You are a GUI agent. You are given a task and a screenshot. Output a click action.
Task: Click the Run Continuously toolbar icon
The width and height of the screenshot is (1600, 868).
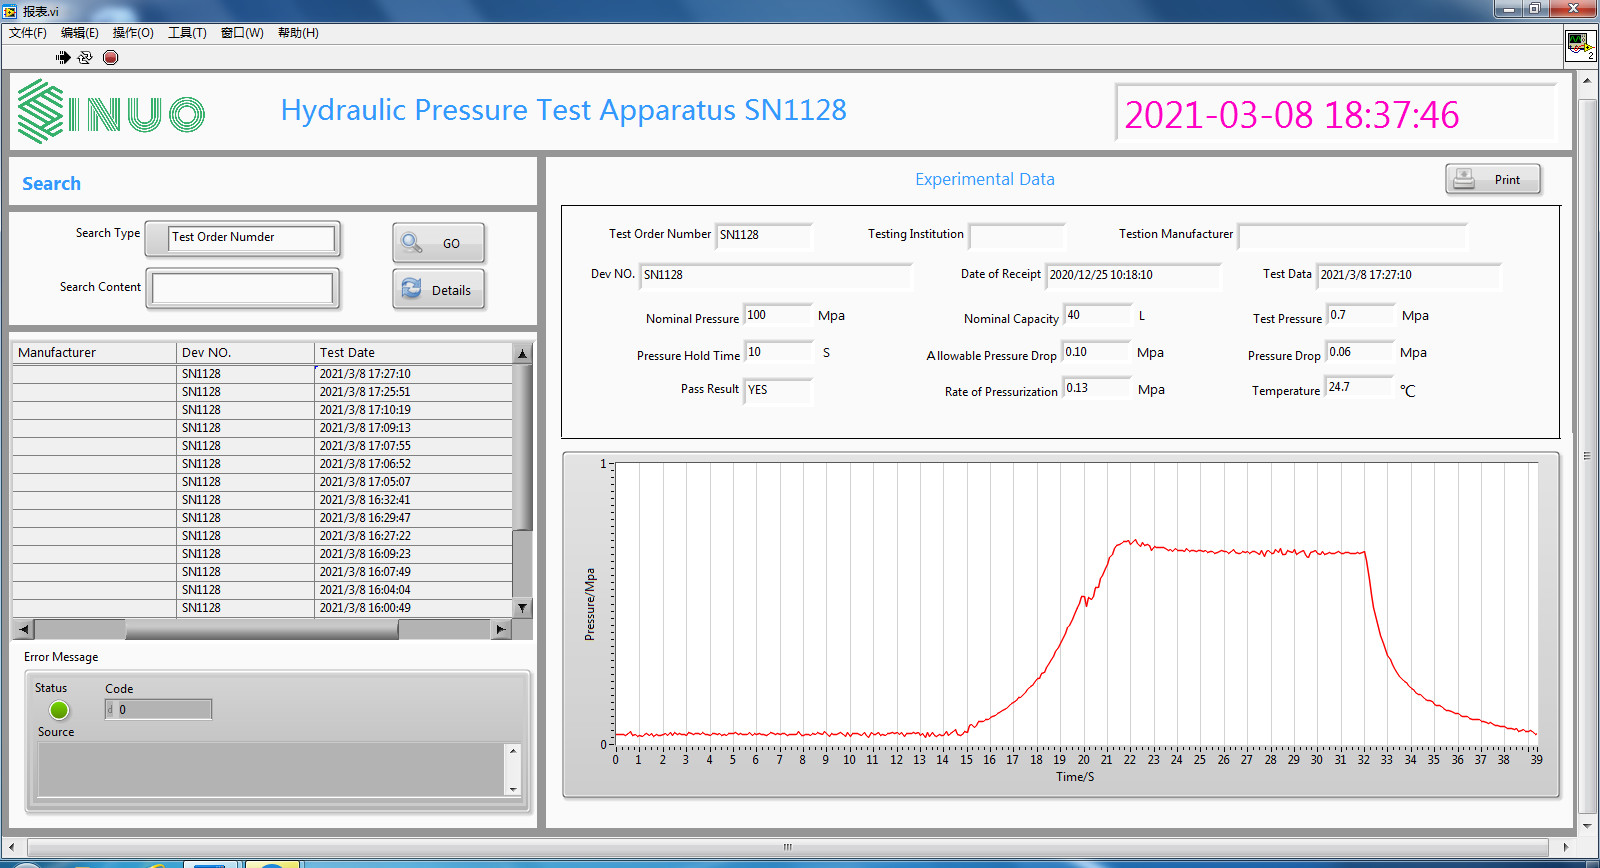[x=85, y=58]
